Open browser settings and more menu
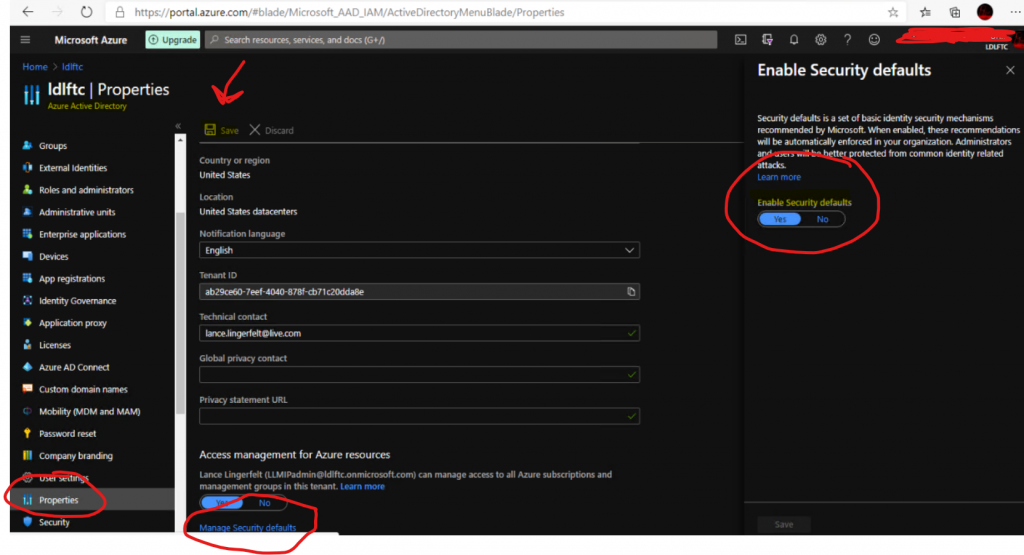This screenshot has height=555, width=1024. pos(1015,12)
